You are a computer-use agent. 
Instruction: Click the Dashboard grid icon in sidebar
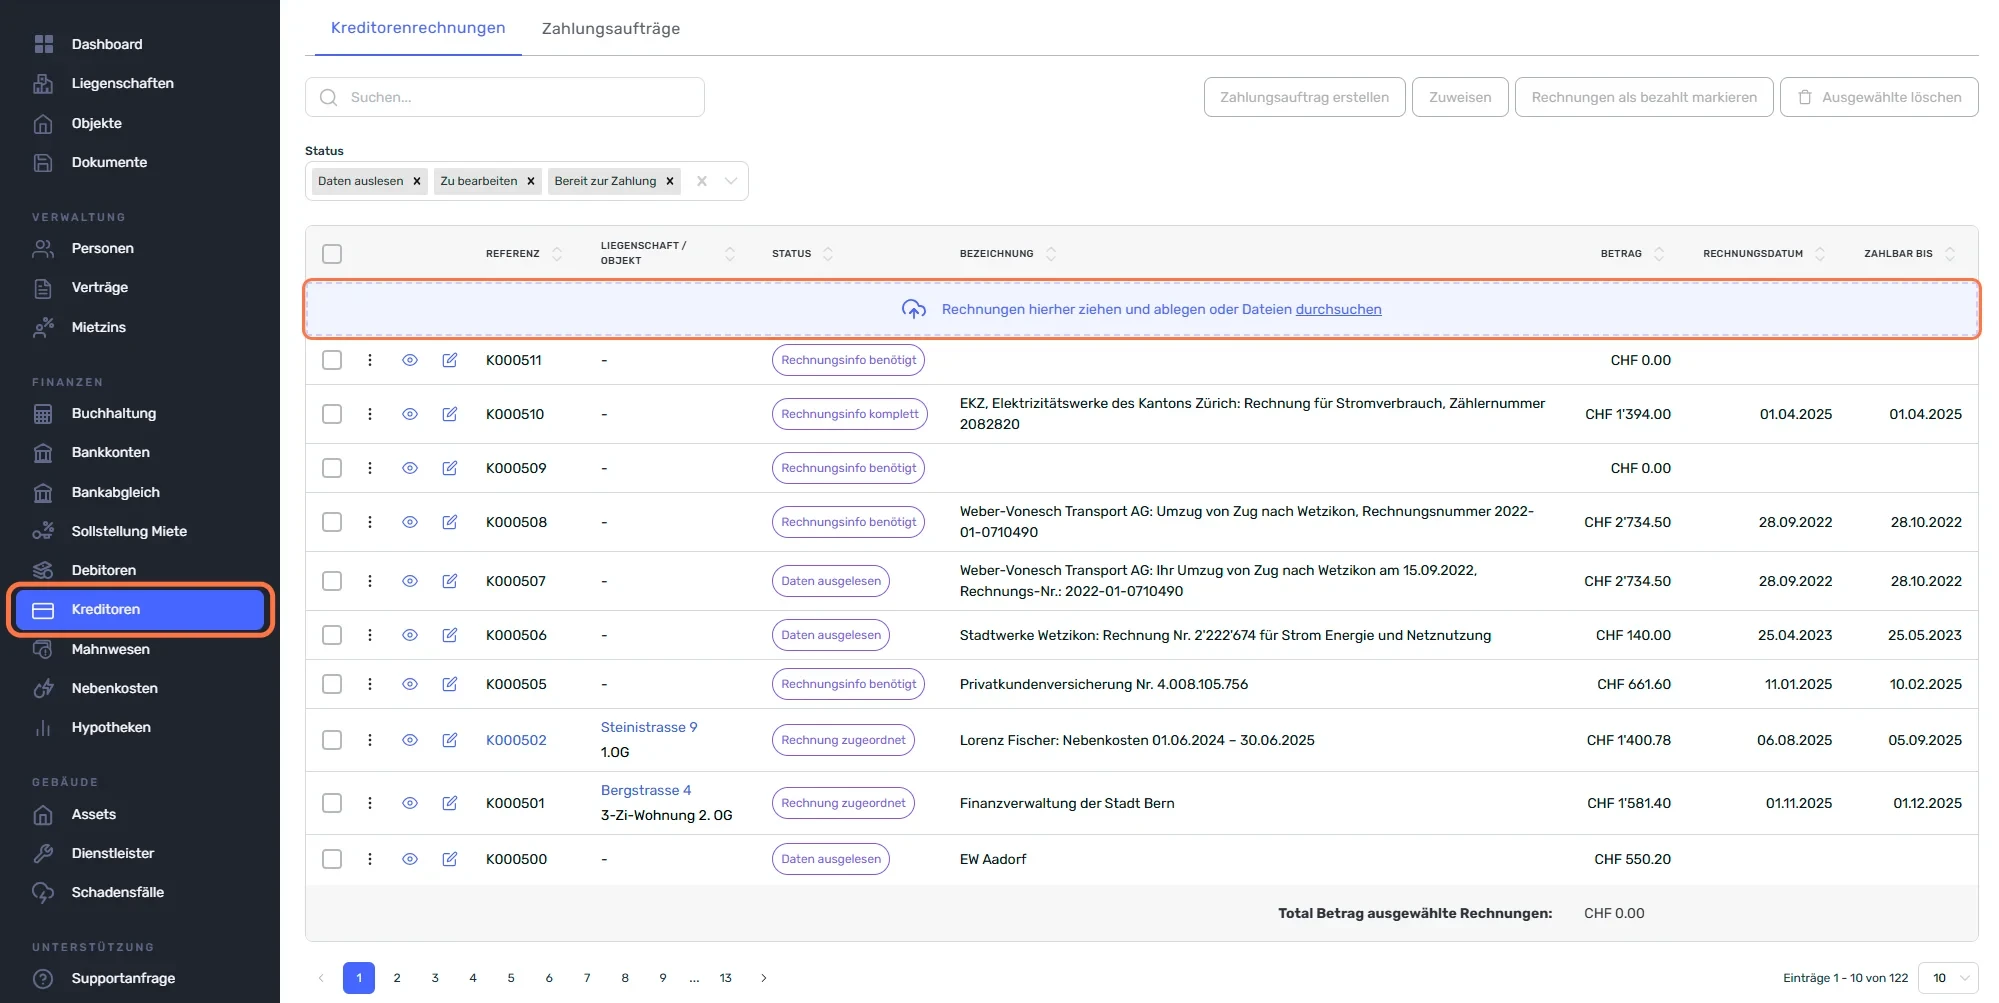[43, 44]
